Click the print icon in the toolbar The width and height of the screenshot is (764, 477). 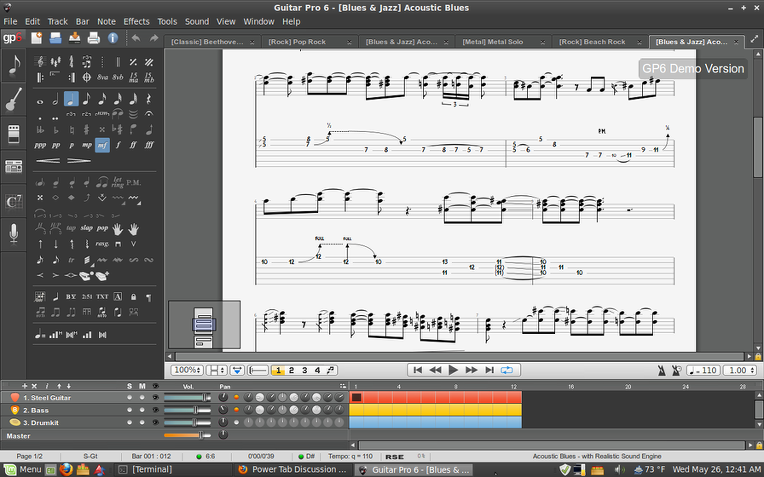(93, 38)
